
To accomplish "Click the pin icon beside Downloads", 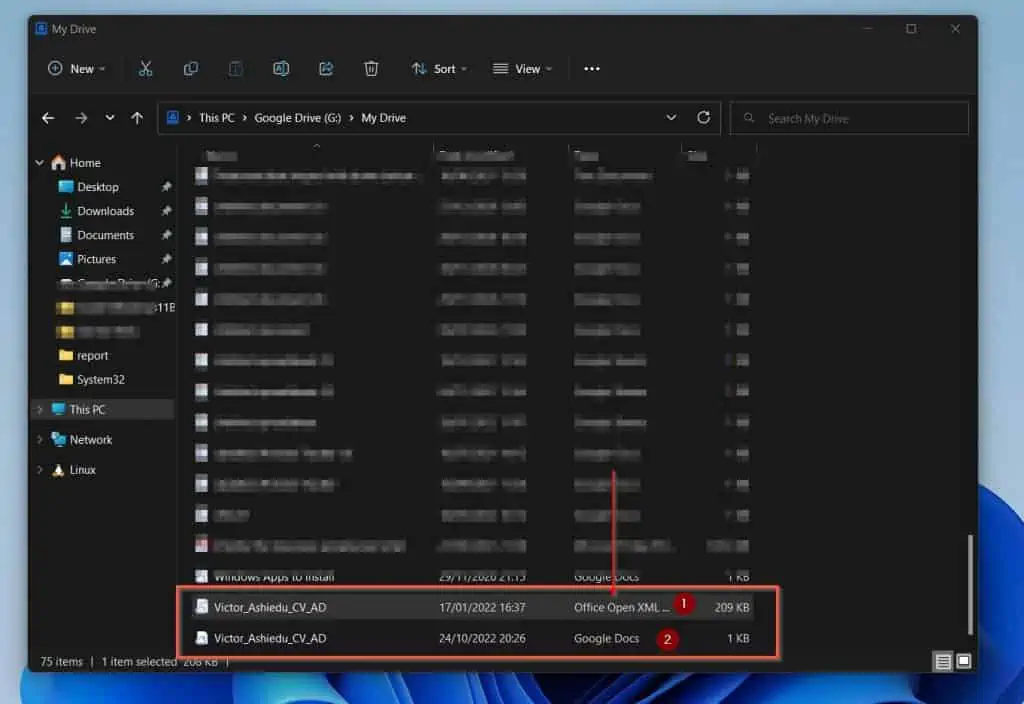I will (167, 211).
